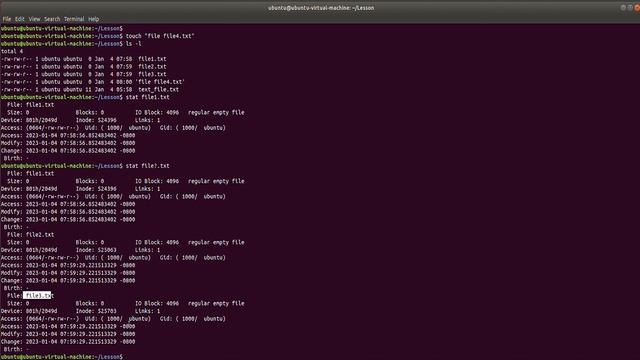Click the window title ubuntu@ubuntu-virtual-machine: ~/Lesson

pos(321,8)
